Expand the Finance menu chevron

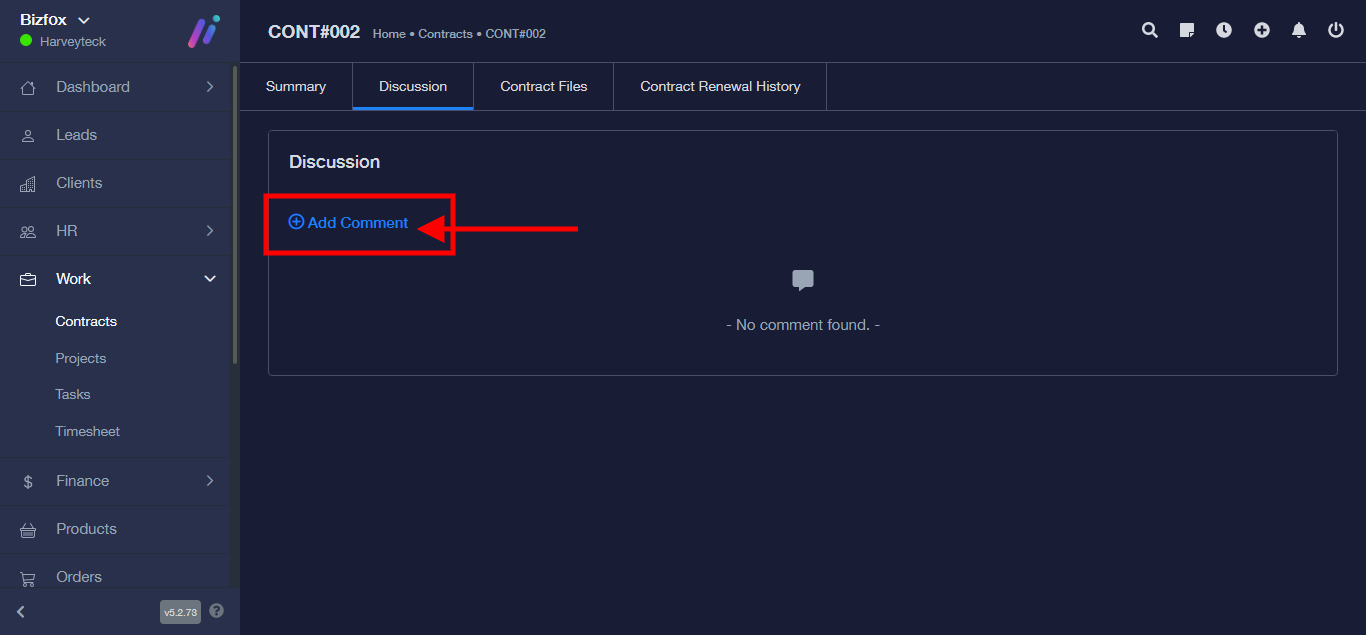coord(210,481)
